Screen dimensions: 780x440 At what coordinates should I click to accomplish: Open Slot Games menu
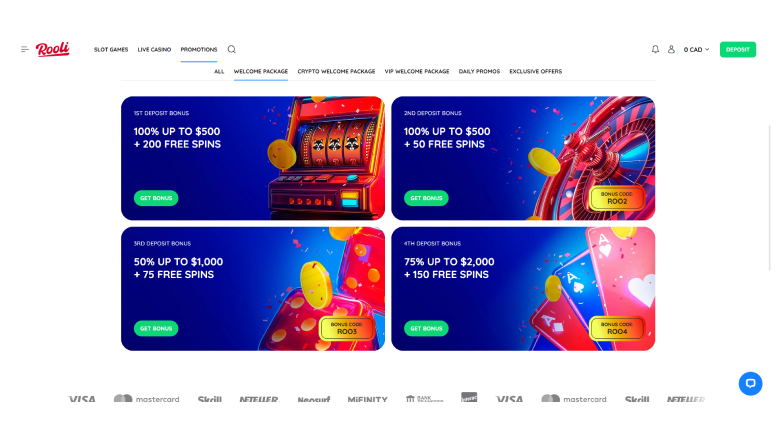pos(111,49)
